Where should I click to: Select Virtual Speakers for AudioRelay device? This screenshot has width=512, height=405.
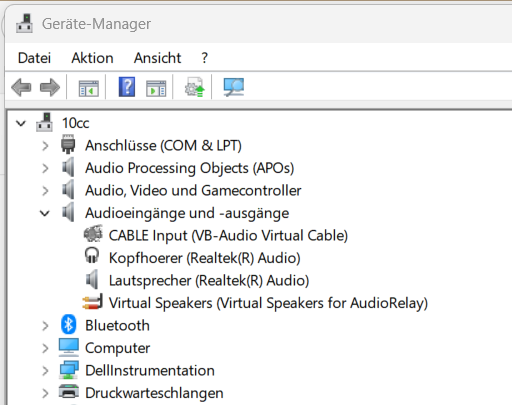(268, 303)
